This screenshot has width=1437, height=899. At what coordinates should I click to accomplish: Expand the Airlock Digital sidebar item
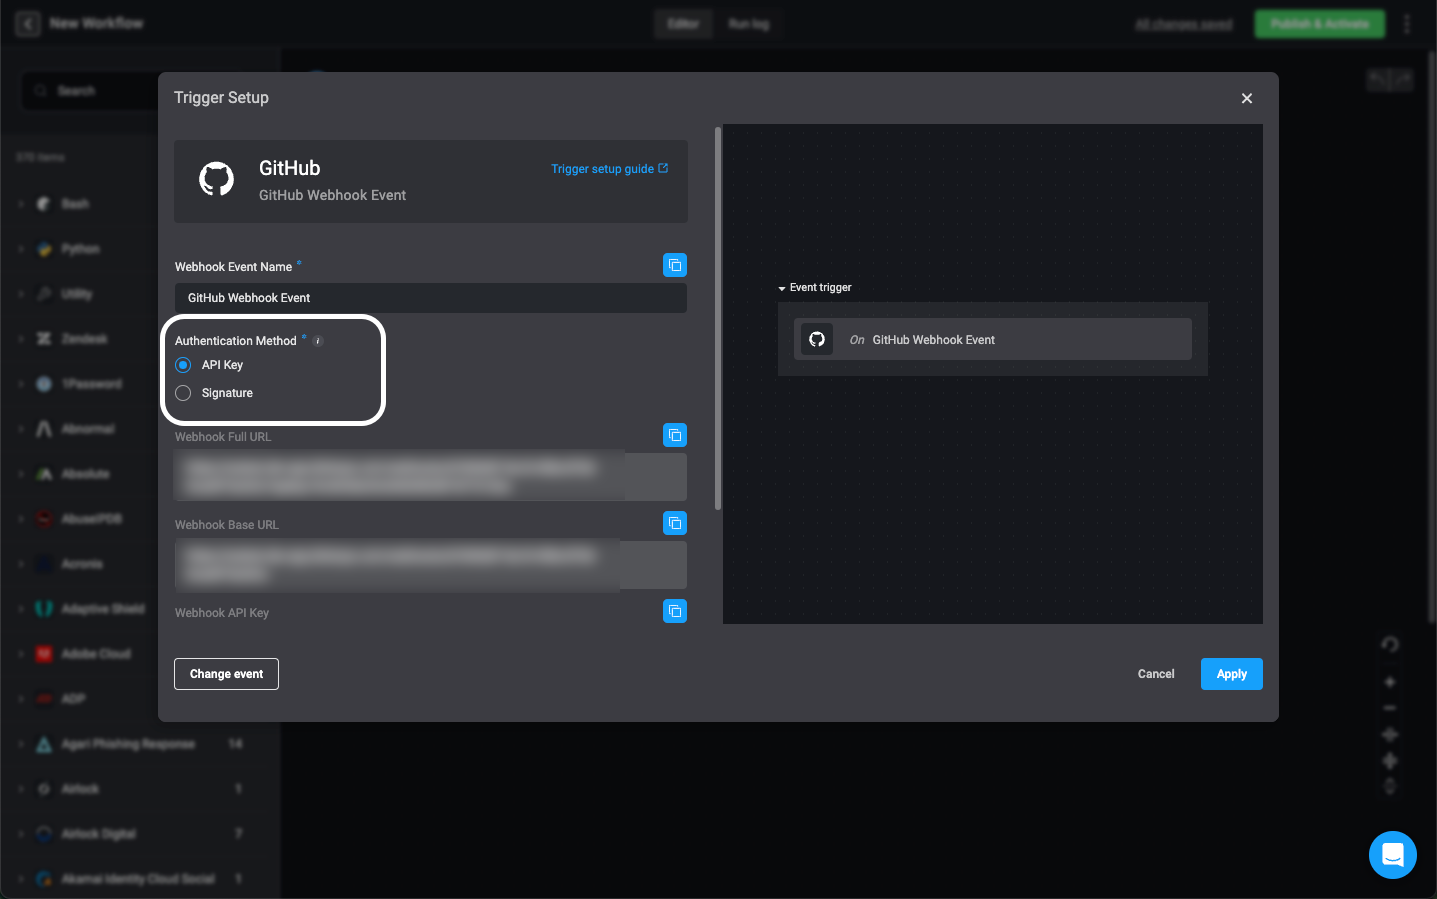click(21, 834)
